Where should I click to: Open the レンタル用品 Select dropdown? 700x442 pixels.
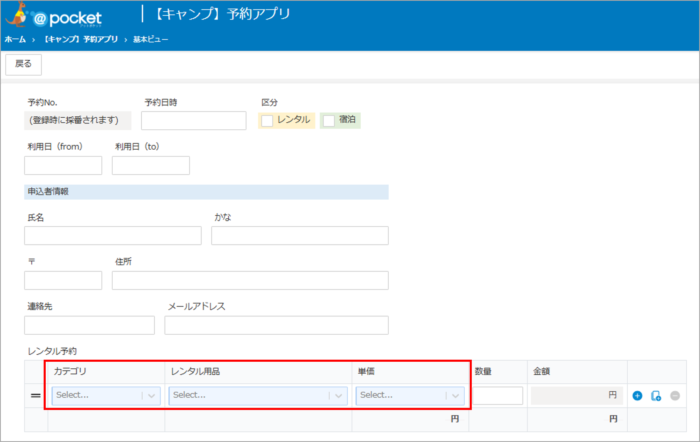click(x=258, y=396)
